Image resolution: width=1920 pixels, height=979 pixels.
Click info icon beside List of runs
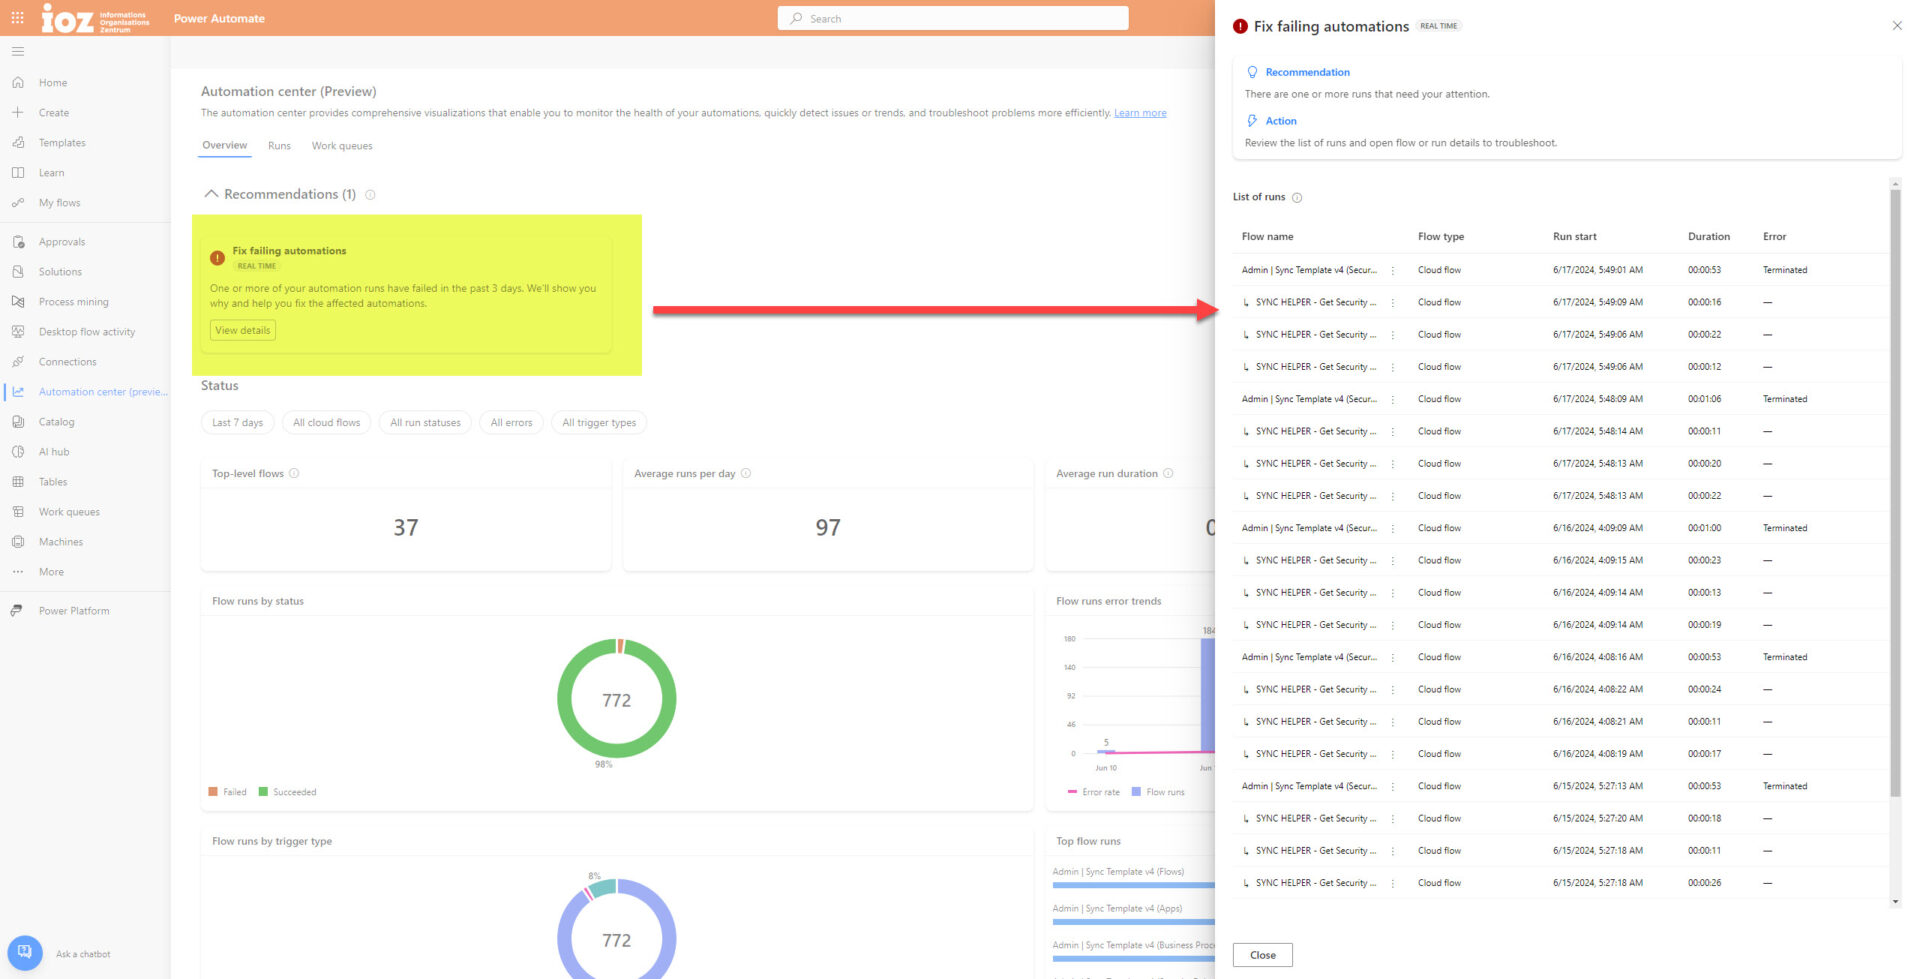click(x=1297, y=198)
